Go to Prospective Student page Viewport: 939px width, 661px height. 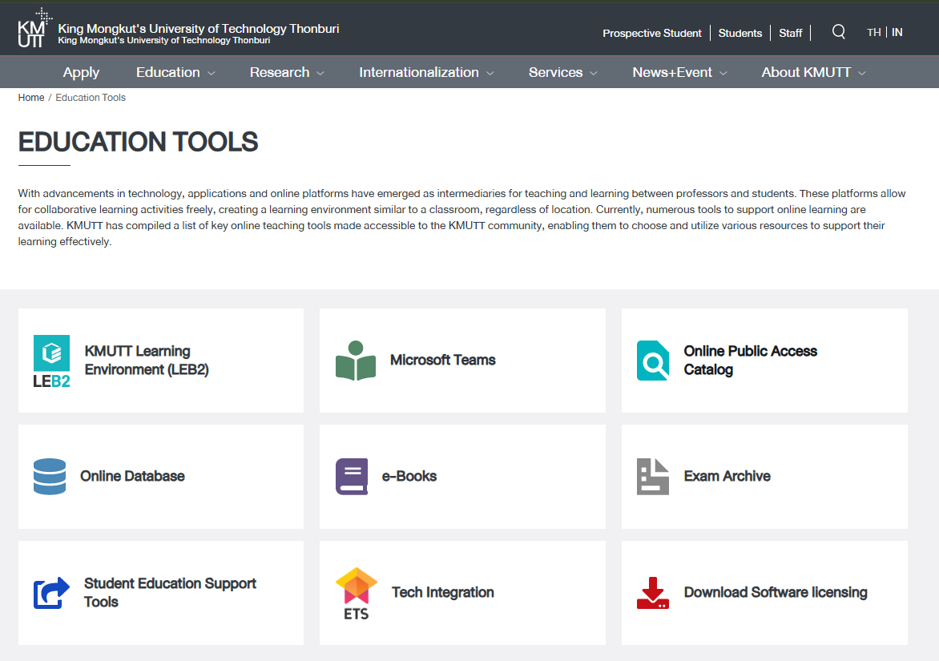coord(652,33)
